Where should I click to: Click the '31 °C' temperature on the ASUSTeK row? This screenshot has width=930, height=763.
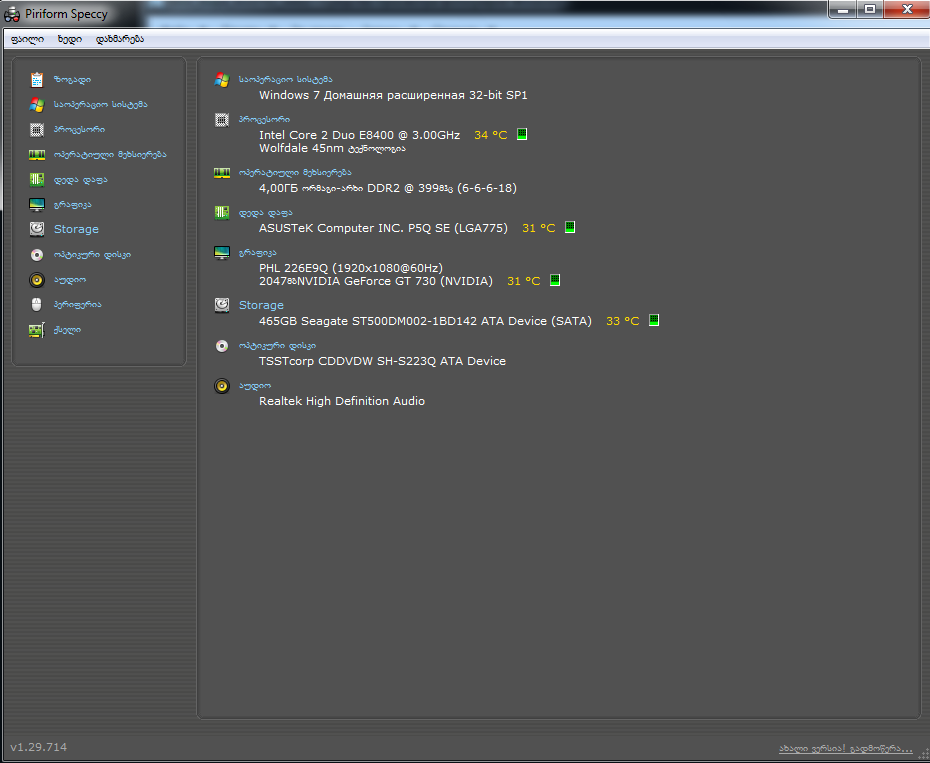[539, 228]
